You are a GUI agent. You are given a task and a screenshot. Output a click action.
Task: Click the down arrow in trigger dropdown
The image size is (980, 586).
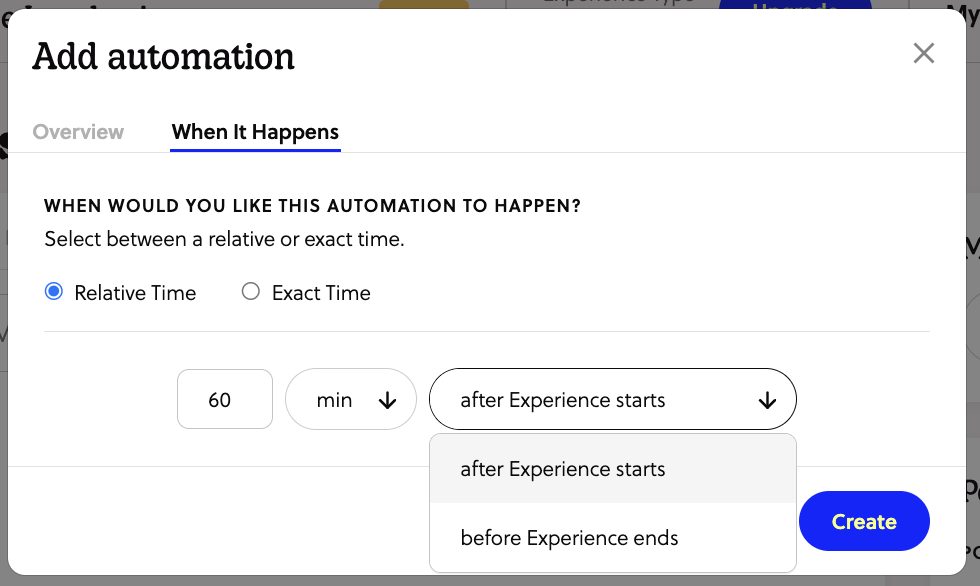point(767,401)
